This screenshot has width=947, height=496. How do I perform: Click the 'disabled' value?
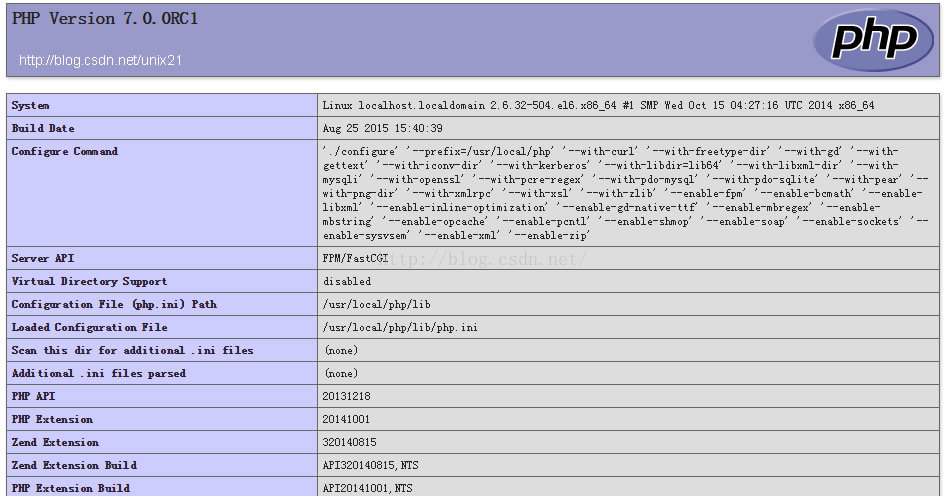[x=347, y=281]
